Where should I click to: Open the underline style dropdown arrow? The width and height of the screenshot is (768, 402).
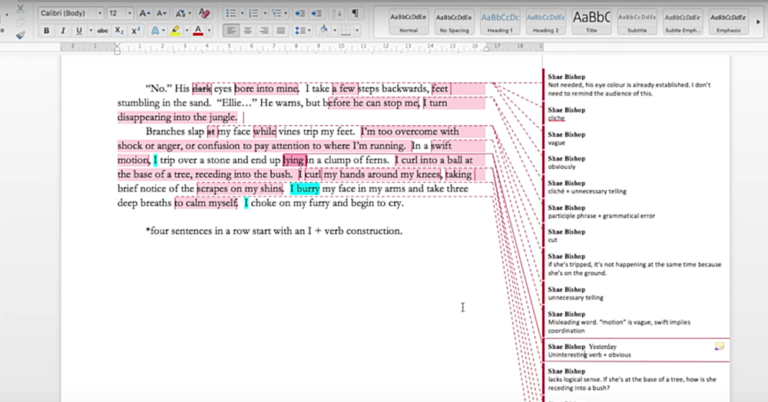91,31
